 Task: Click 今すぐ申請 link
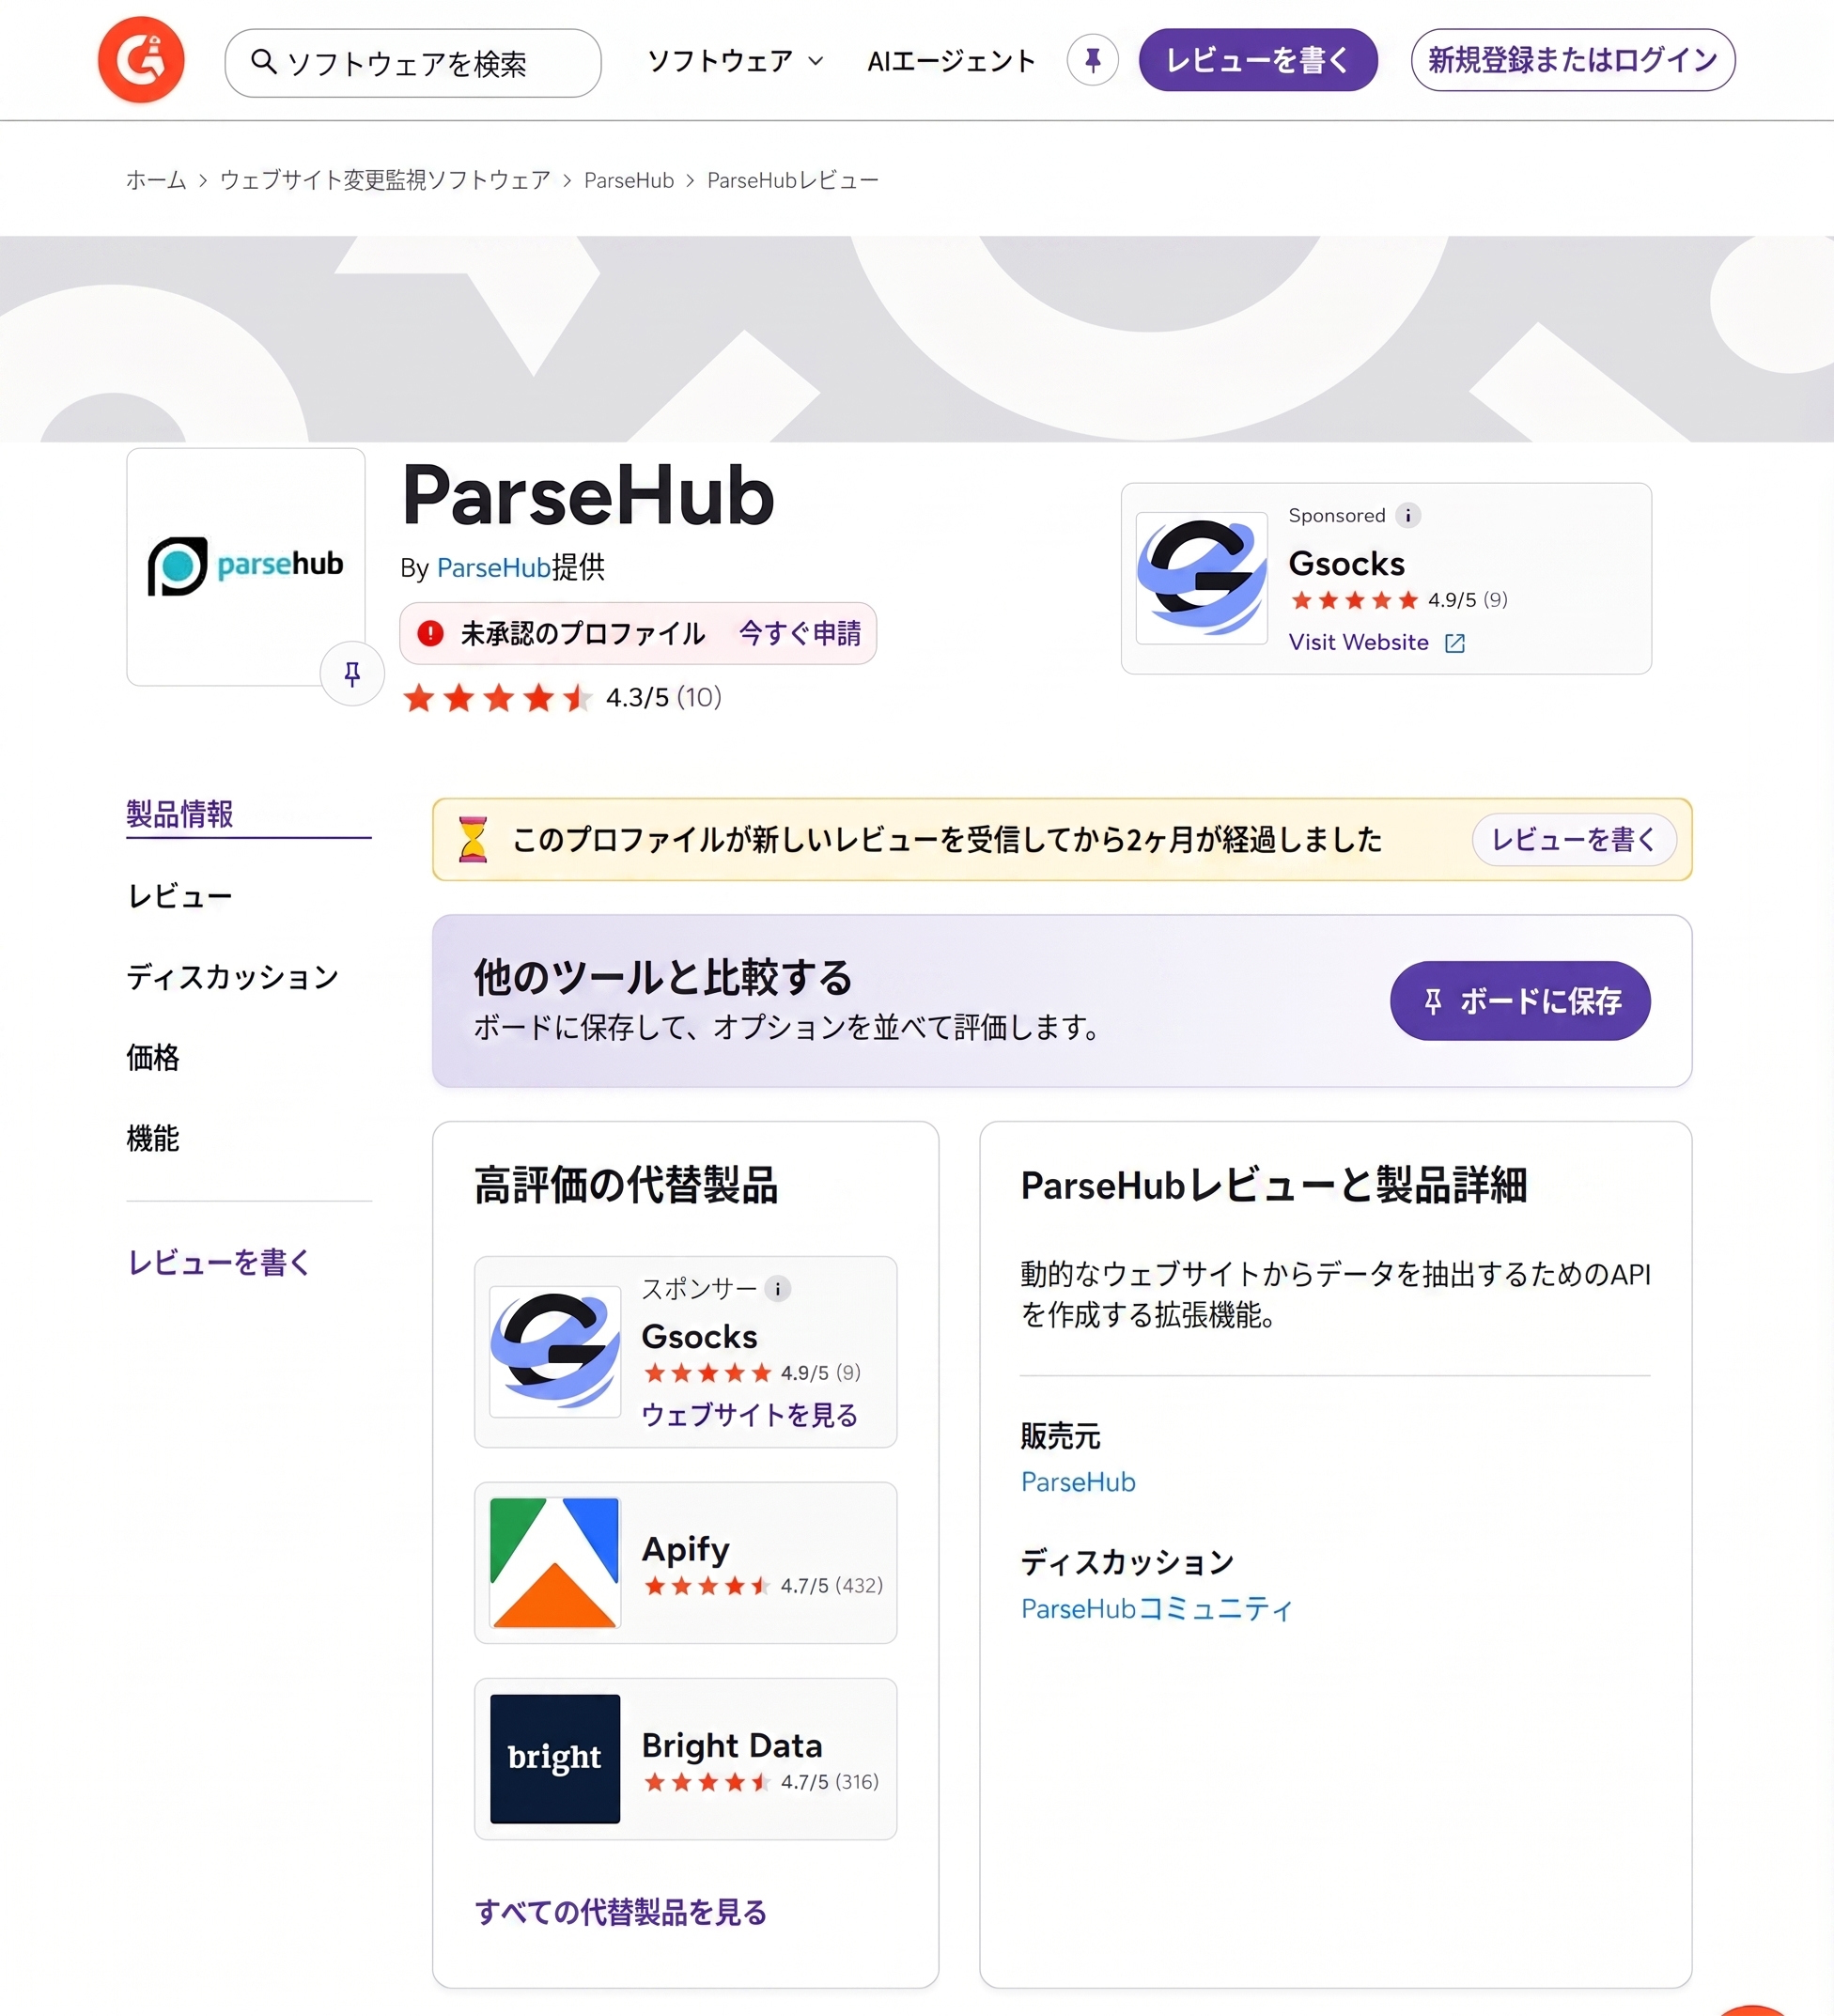tap(800, 633)
